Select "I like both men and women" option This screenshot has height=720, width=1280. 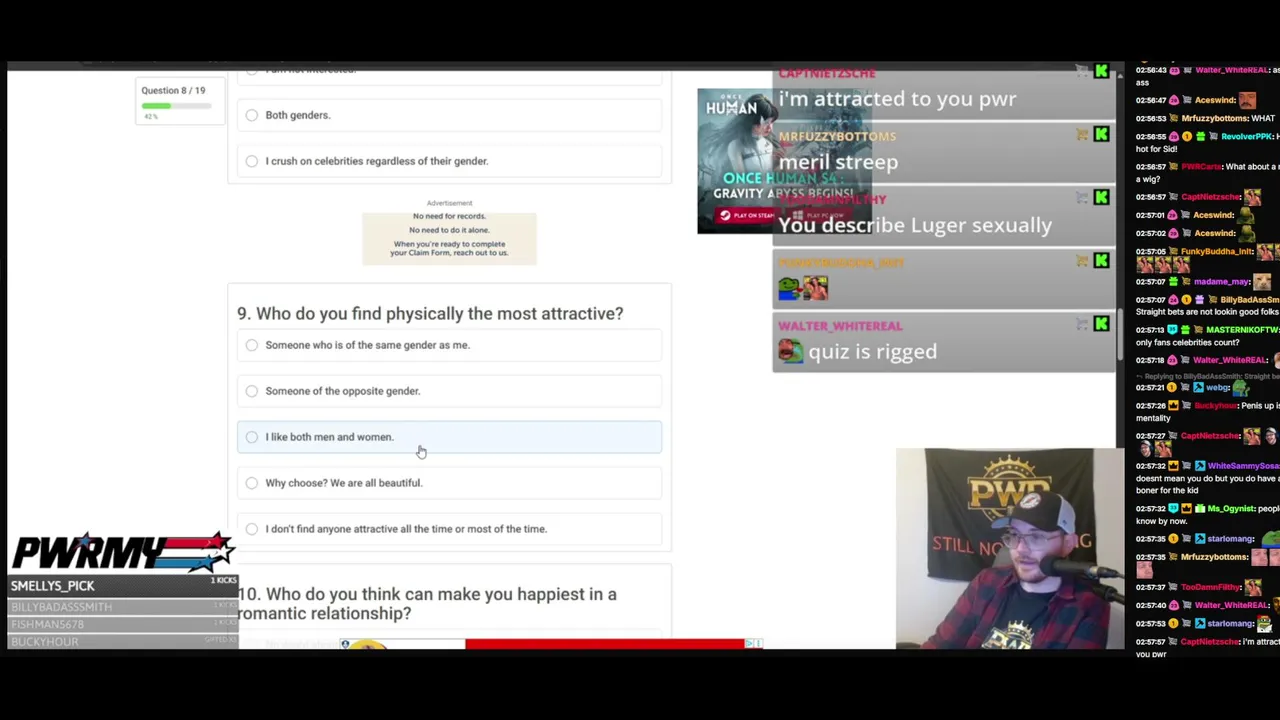449,437
